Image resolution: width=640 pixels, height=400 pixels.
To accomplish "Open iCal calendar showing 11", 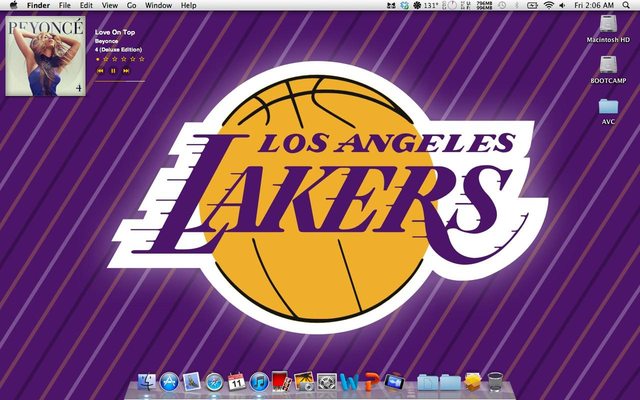I will [x=236, y=382].
